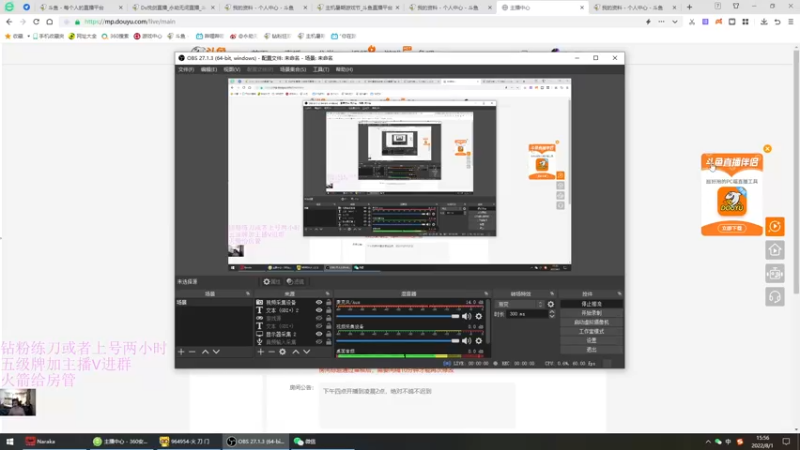Open the OBS 场景集合(S) menu
Image resolution: width=800 pixels, height=450 pixels.
293,69
